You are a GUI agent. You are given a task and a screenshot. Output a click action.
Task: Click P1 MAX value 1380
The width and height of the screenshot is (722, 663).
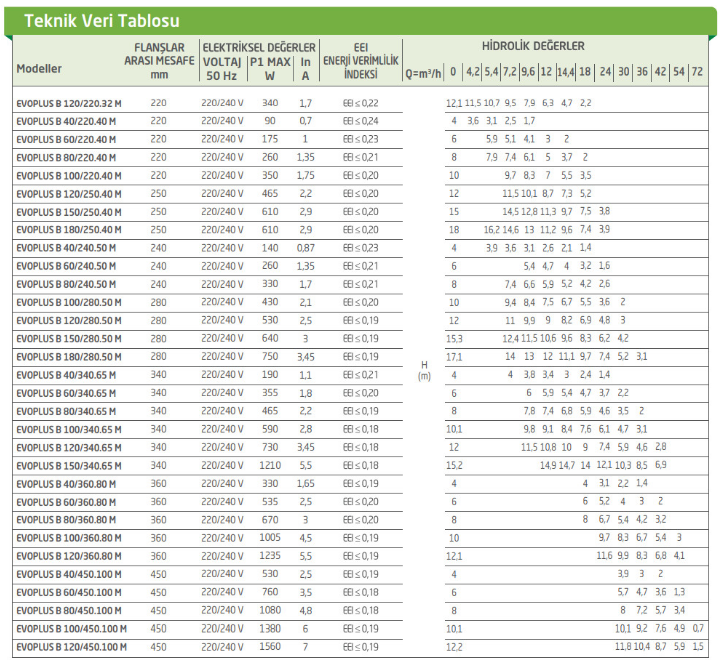click(x=270, y=628)
